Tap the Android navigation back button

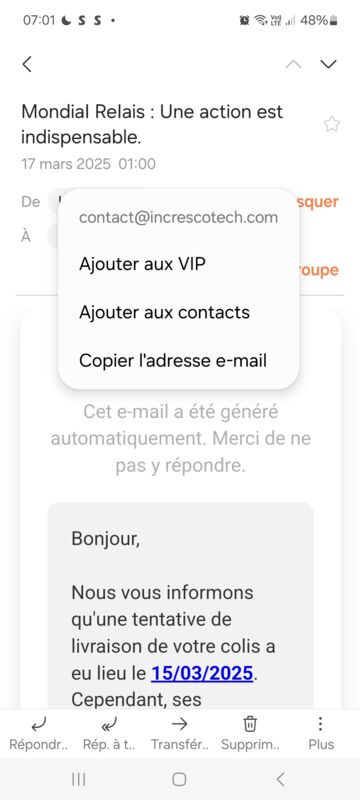(x=280, y=779)
